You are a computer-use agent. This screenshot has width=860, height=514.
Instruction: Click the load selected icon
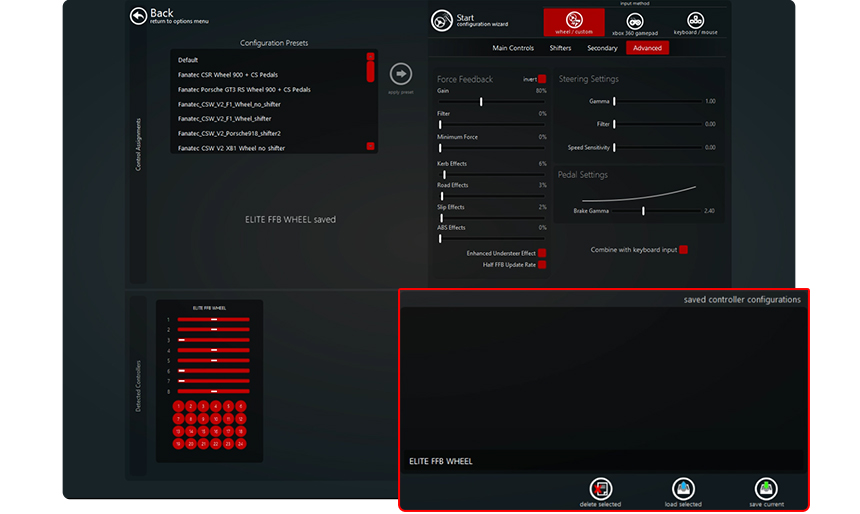click(683, 488)
